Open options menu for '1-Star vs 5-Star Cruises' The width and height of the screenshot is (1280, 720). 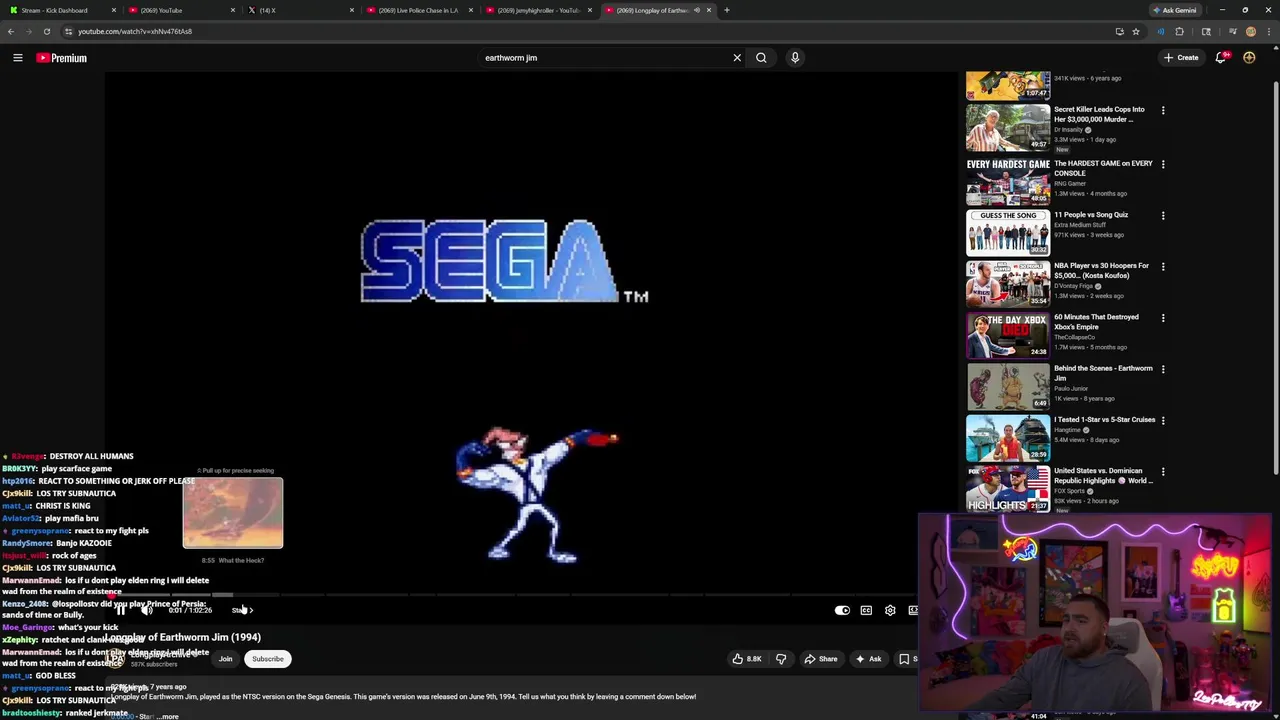[x=1163, y=420]
